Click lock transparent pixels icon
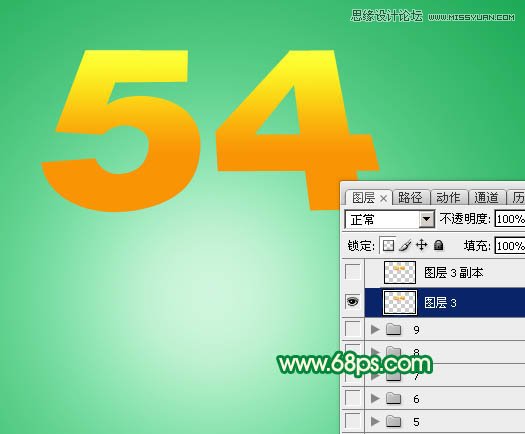 pyautogui.click(x=388, y=245)
